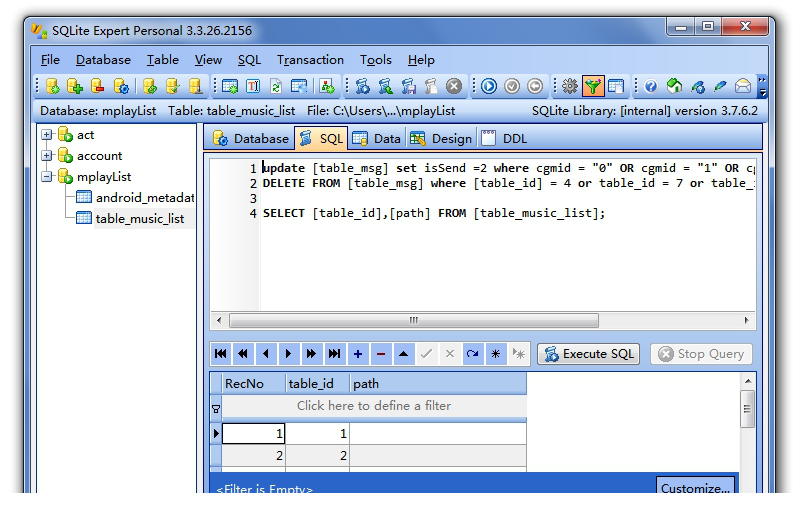Screen dimensions: 800x512
Task: Click the SQL editor horizontal scrollbar thumb
Action: coord(414,320)
